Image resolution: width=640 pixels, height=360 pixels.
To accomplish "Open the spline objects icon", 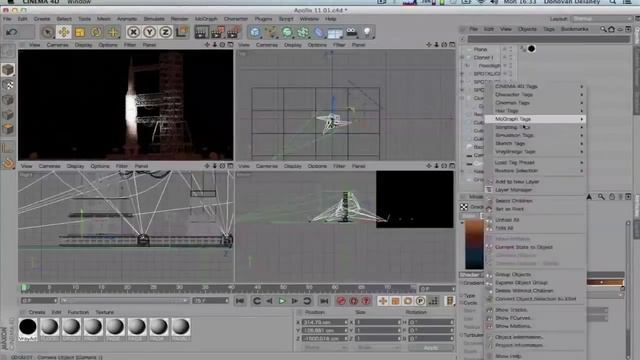I will tap(271, 32).
